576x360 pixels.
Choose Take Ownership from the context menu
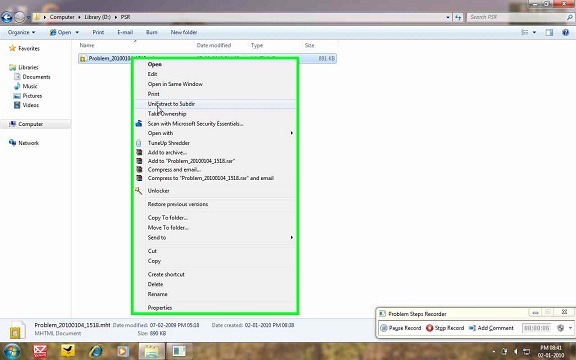(x=167, y=114)
